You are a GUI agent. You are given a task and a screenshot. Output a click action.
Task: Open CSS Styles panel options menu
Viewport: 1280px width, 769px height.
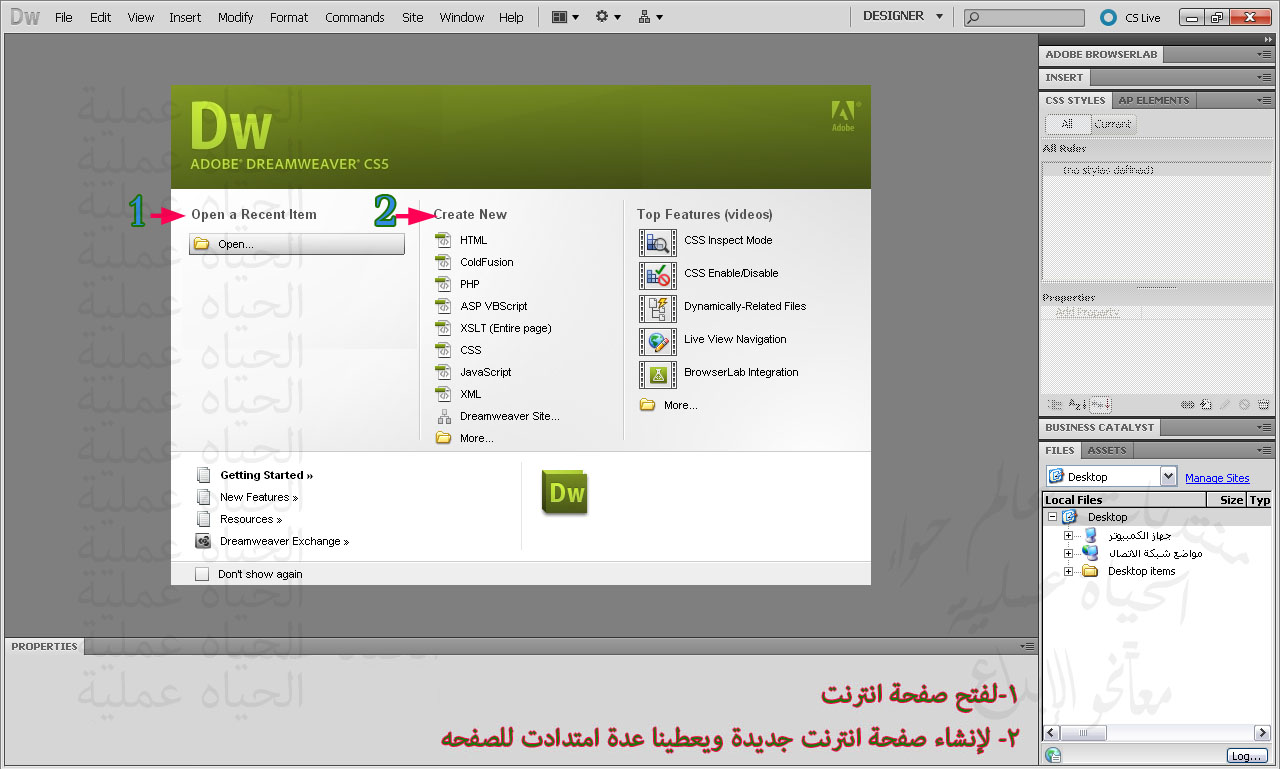pyautogui.click(x=1265, y=100)
